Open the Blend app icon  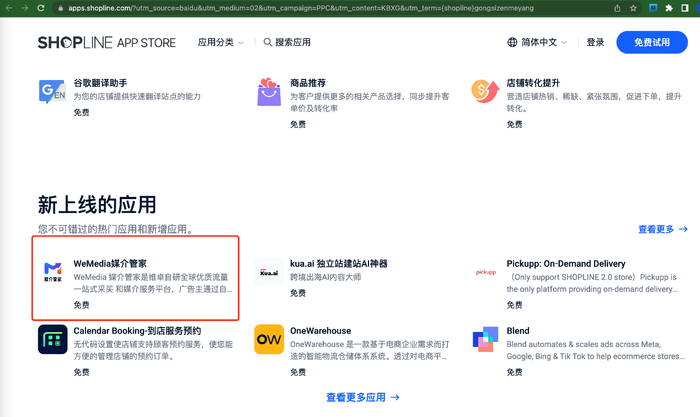pyautogui.click(x=485, y=339)
